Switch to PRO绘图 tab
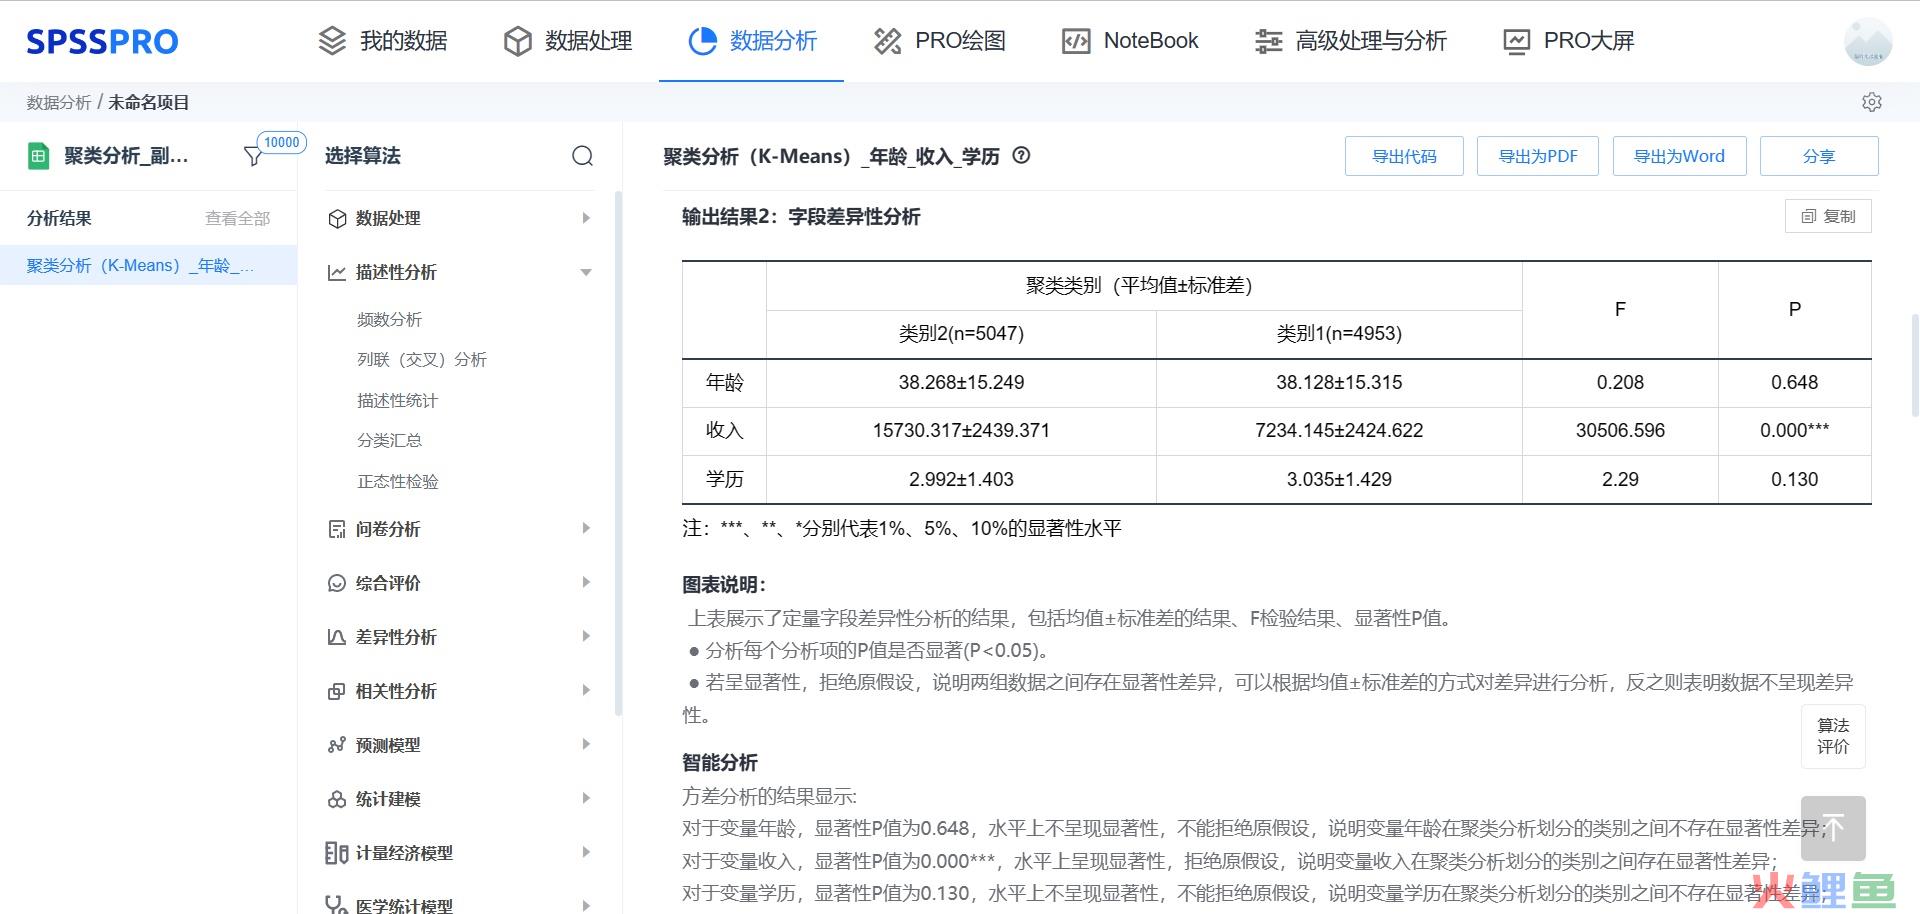 pos(939,41)
